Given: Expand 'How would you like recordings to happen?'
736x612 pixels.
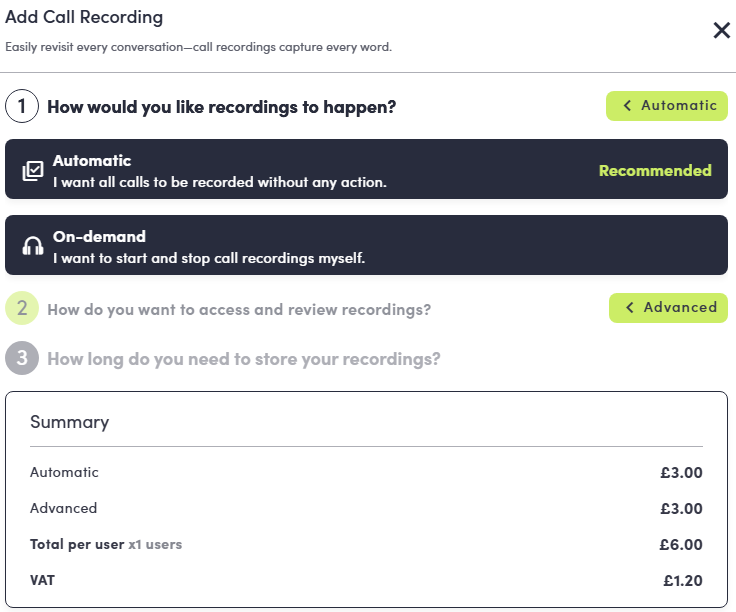Looking at the screenshot, I should pos(221,107).
